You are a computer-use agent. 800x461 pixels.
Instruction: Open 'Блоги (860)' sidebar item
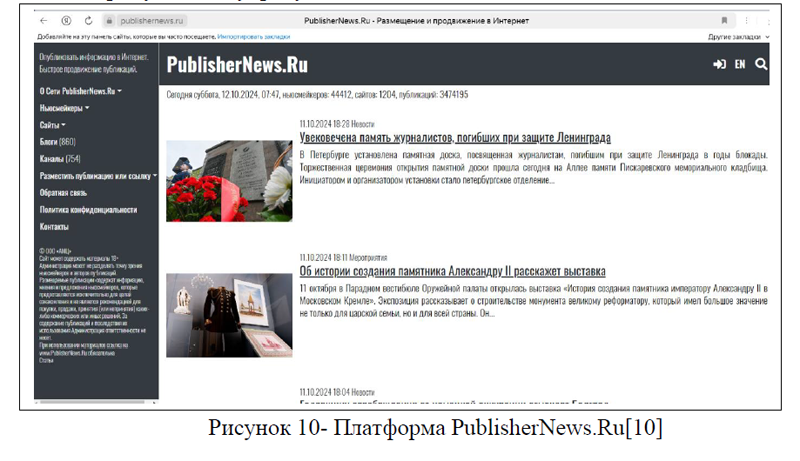(x=58, y=142)
